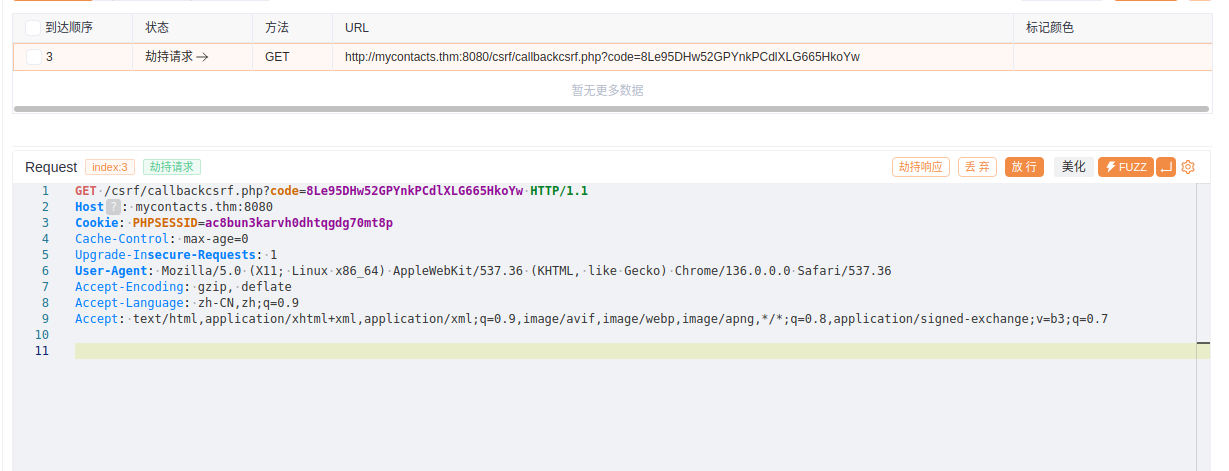Select the callbackcsrf.php URL in row 3
Image resolution: width=1229 pixels, height=471 pixels.
point(601,57)
